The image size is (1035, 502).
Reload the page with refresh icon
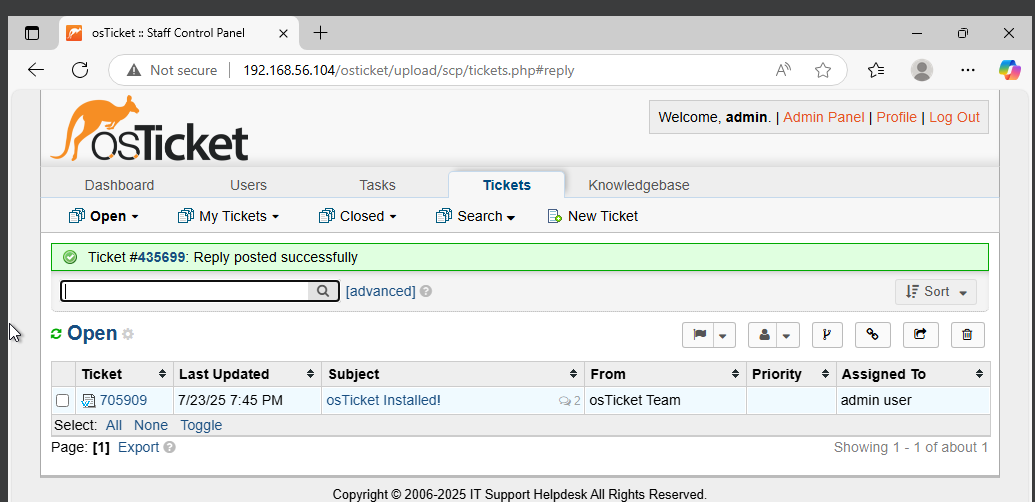(80, 70)
